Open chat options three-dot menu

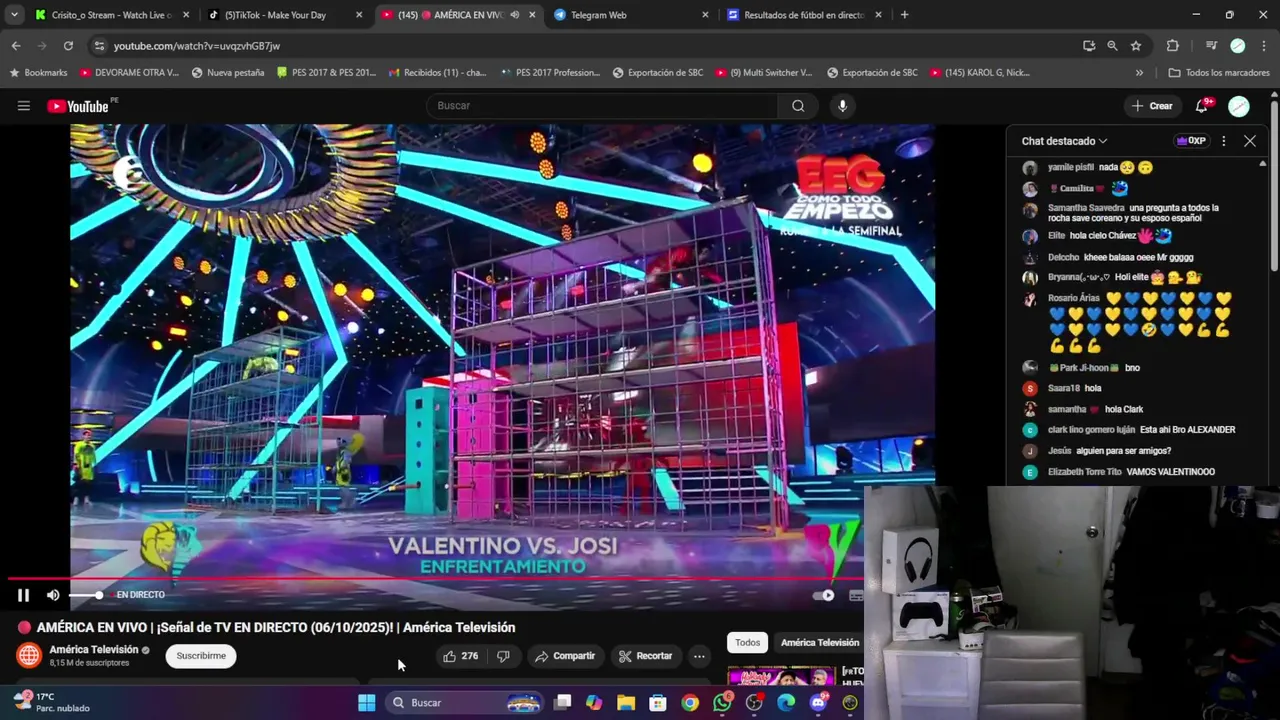(1223, 141)
